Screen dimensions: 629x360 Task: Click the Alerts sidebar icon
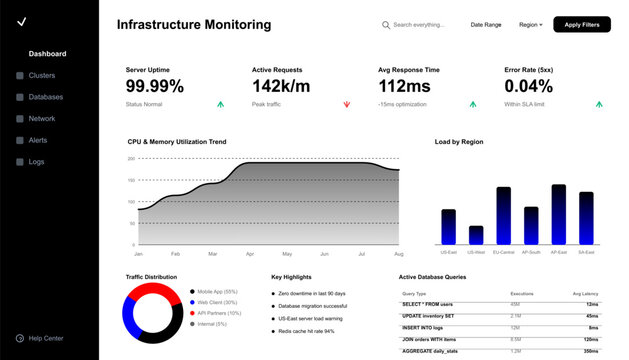click(x=20, y=140)
